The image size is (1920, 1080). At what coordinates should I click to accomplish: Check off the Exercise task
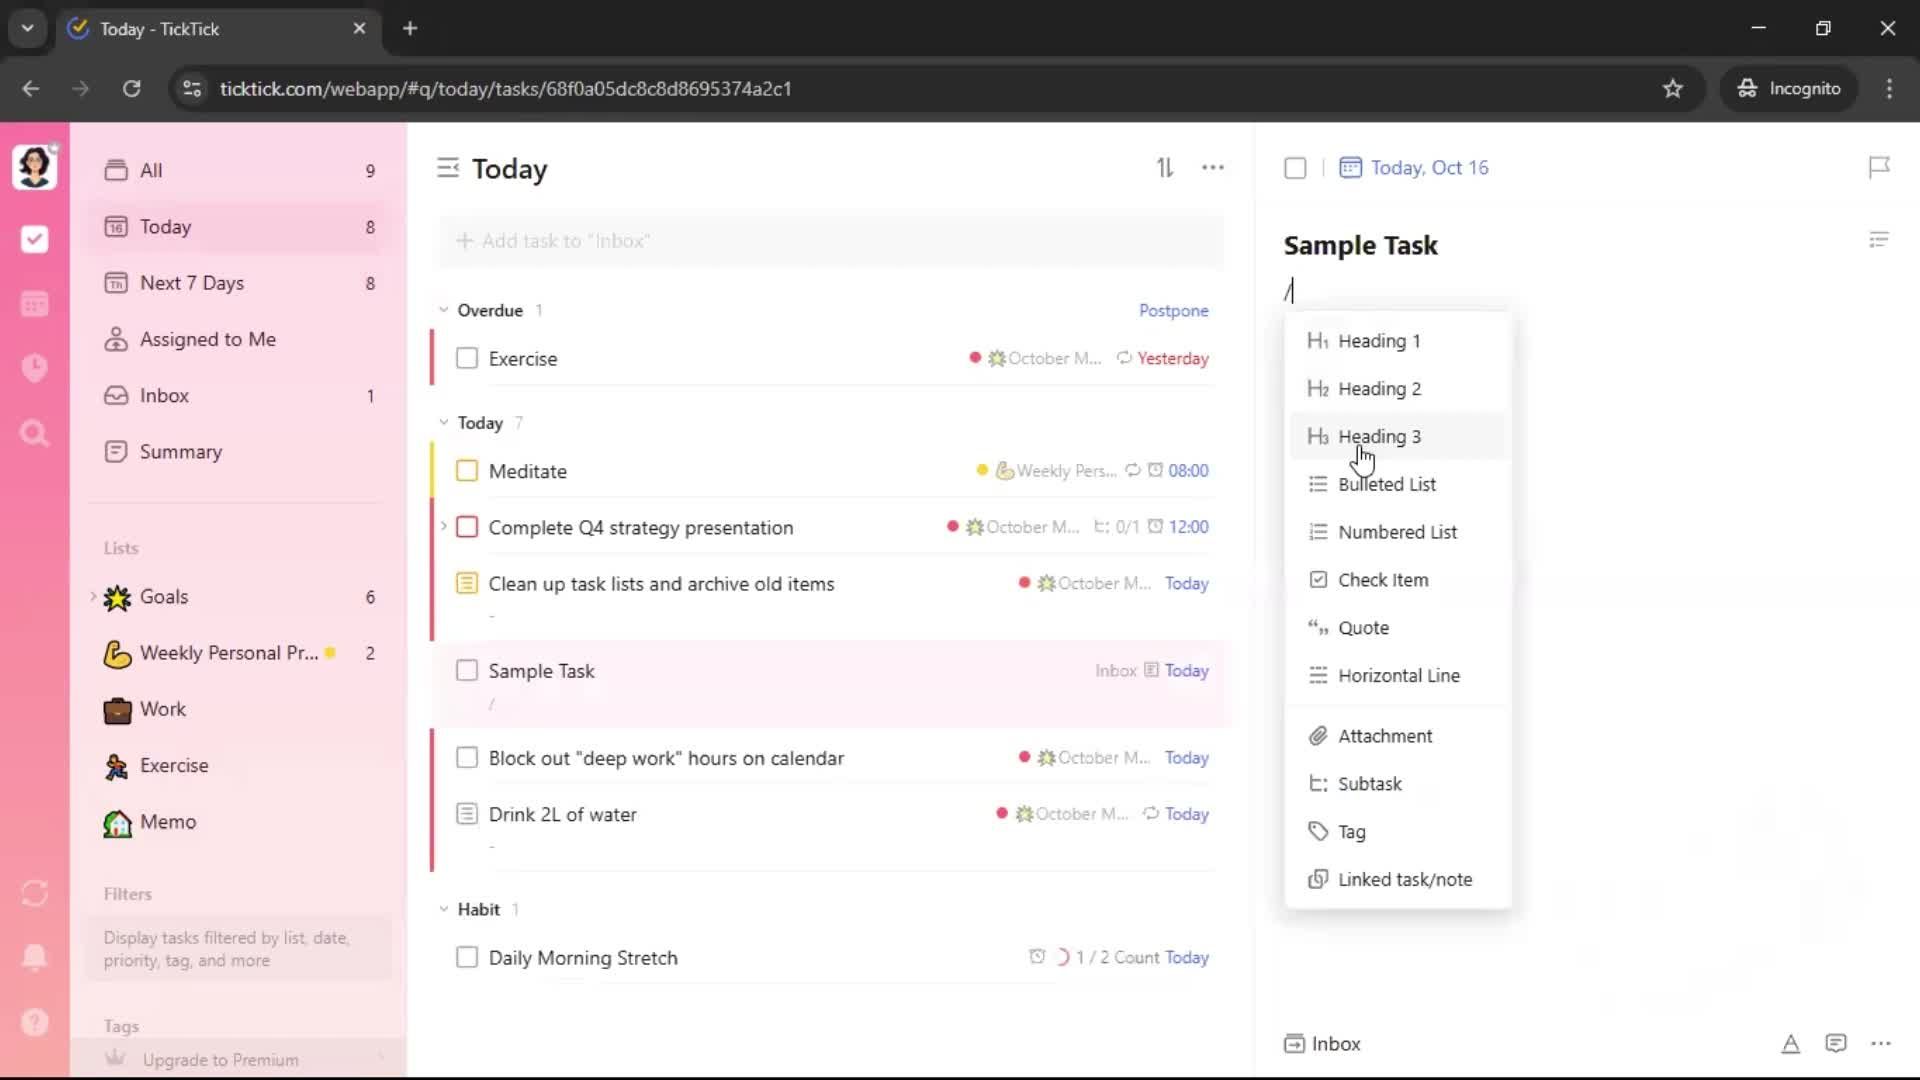tap(467, 358)
